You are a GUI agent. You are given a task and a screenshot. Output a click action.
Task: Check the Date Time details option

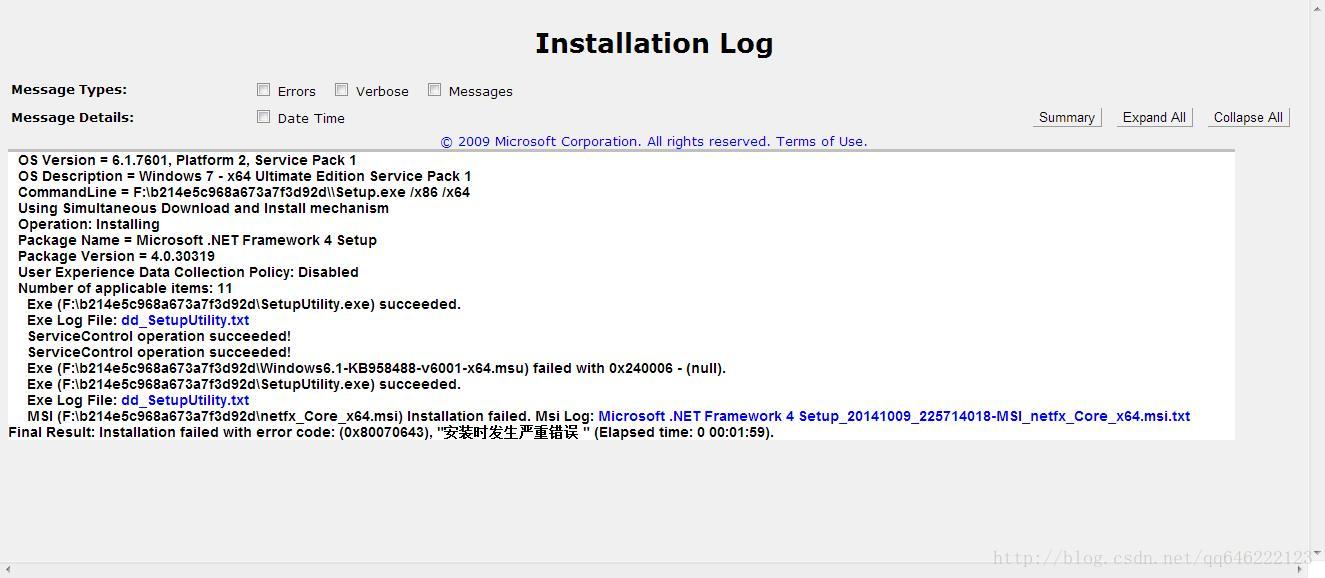264,117
